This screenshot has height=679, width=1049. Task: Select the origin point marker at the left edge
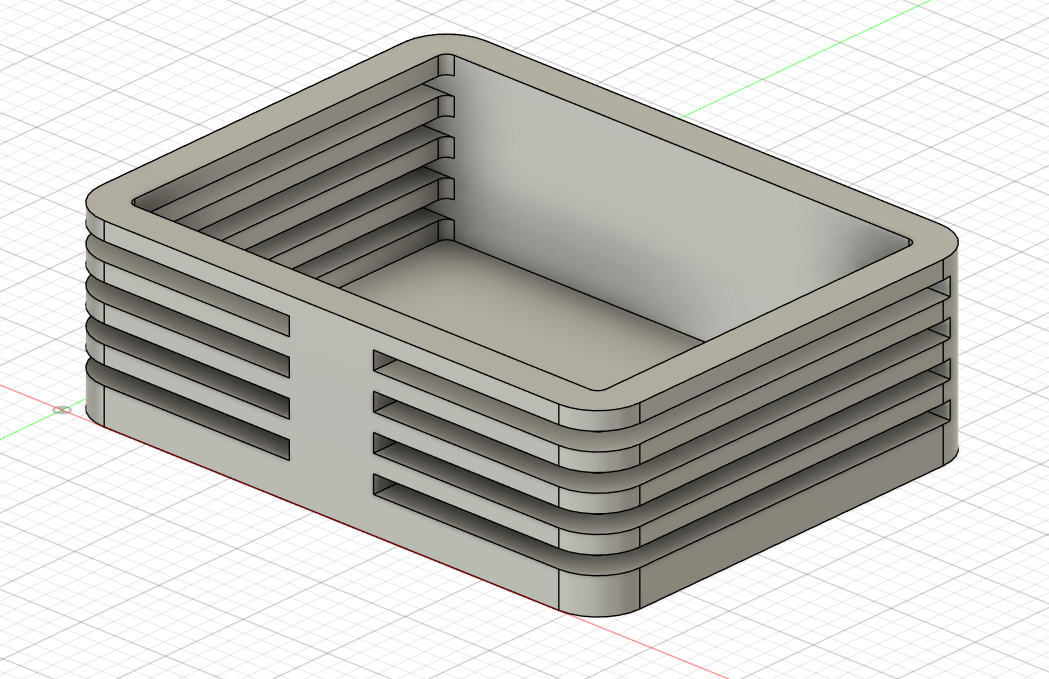(x=62, y=410)
